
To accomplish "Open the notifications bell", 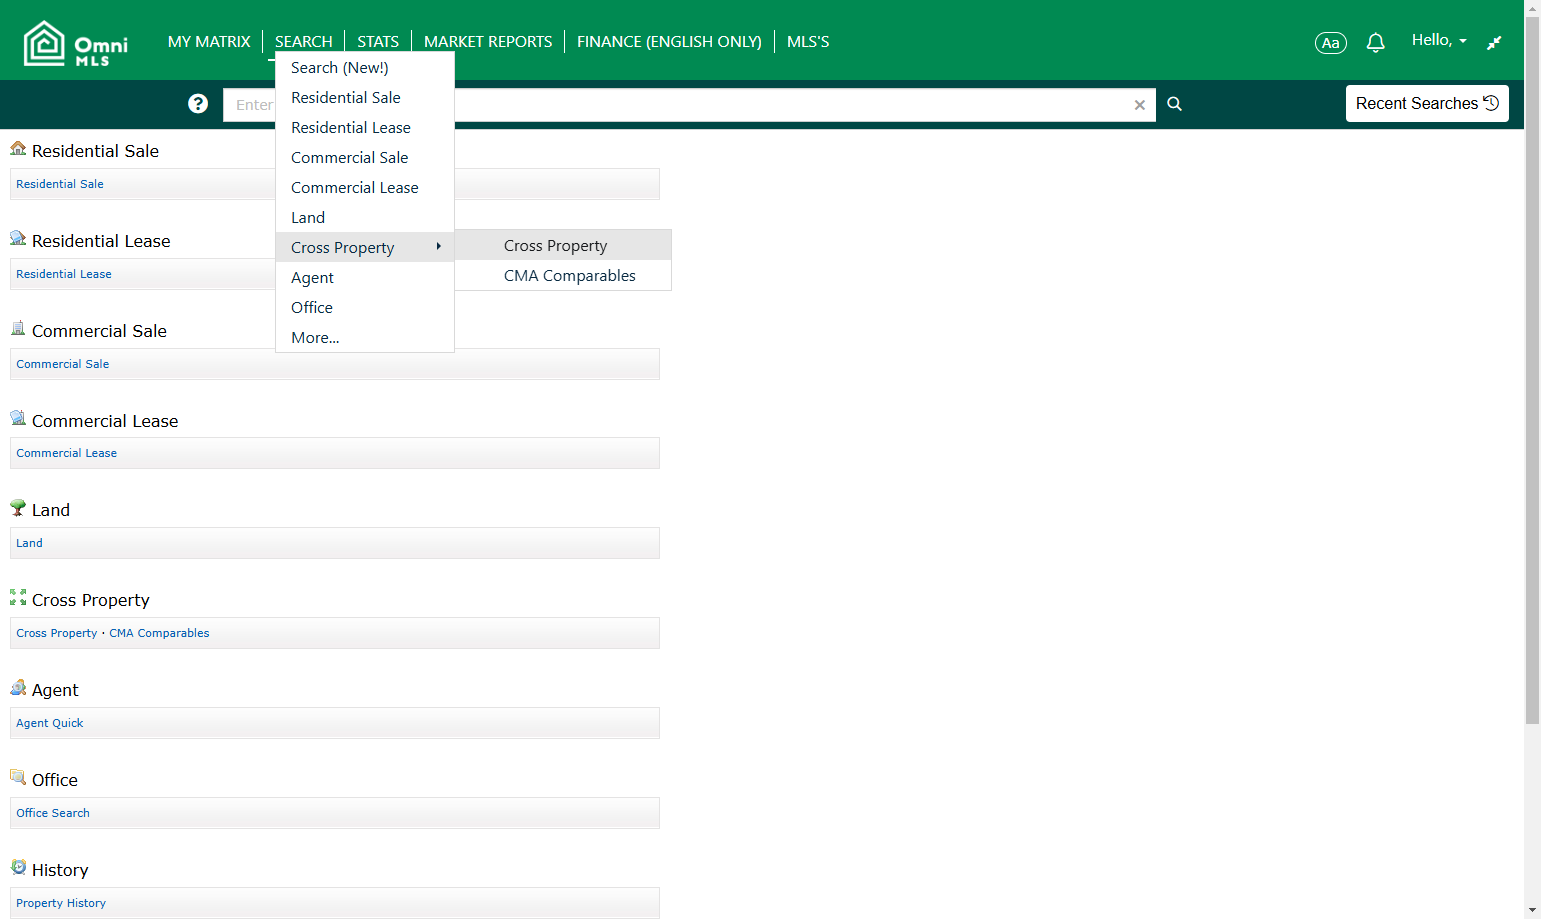I will [x=1376, y=42].
